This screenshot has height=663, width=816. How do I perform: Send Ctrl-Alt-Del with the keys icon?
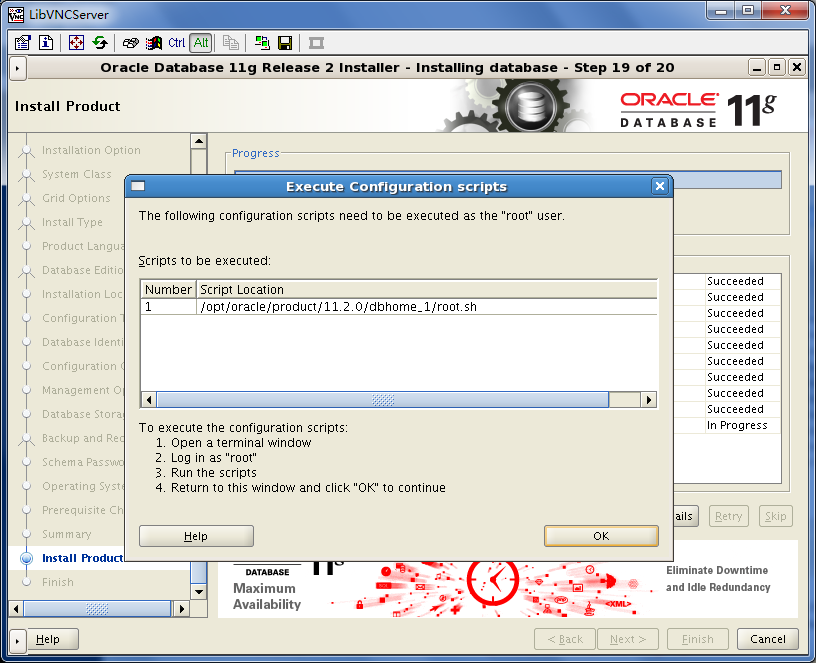point(130,43)
